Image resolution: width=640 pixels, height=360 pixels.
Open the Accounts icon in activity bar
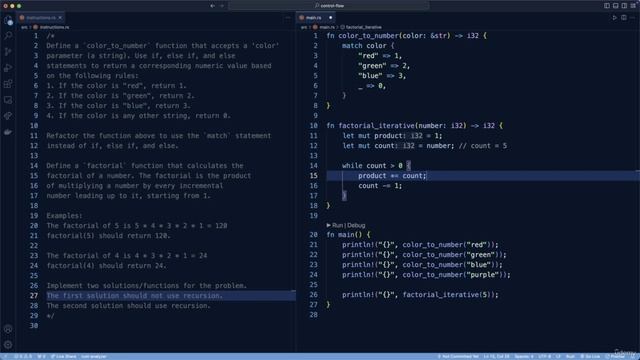[8, 329]
